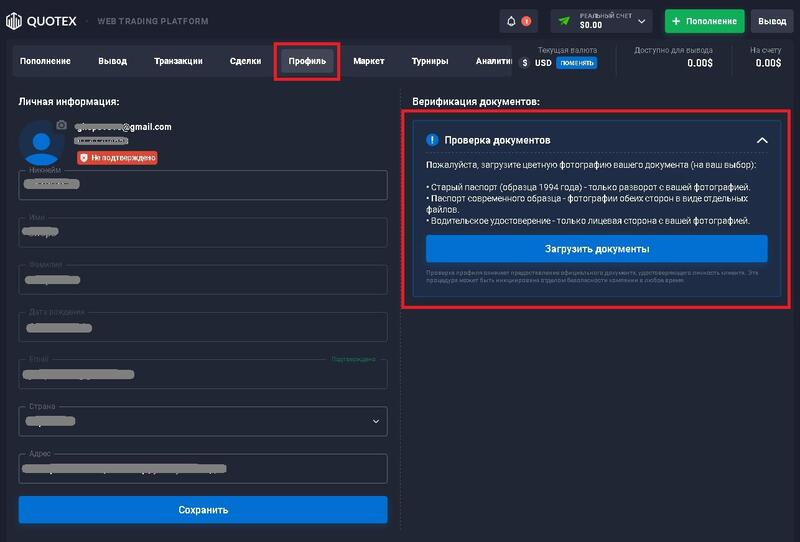Click the red notification count badge
This screenshot has height=542, width=800.
527,21
